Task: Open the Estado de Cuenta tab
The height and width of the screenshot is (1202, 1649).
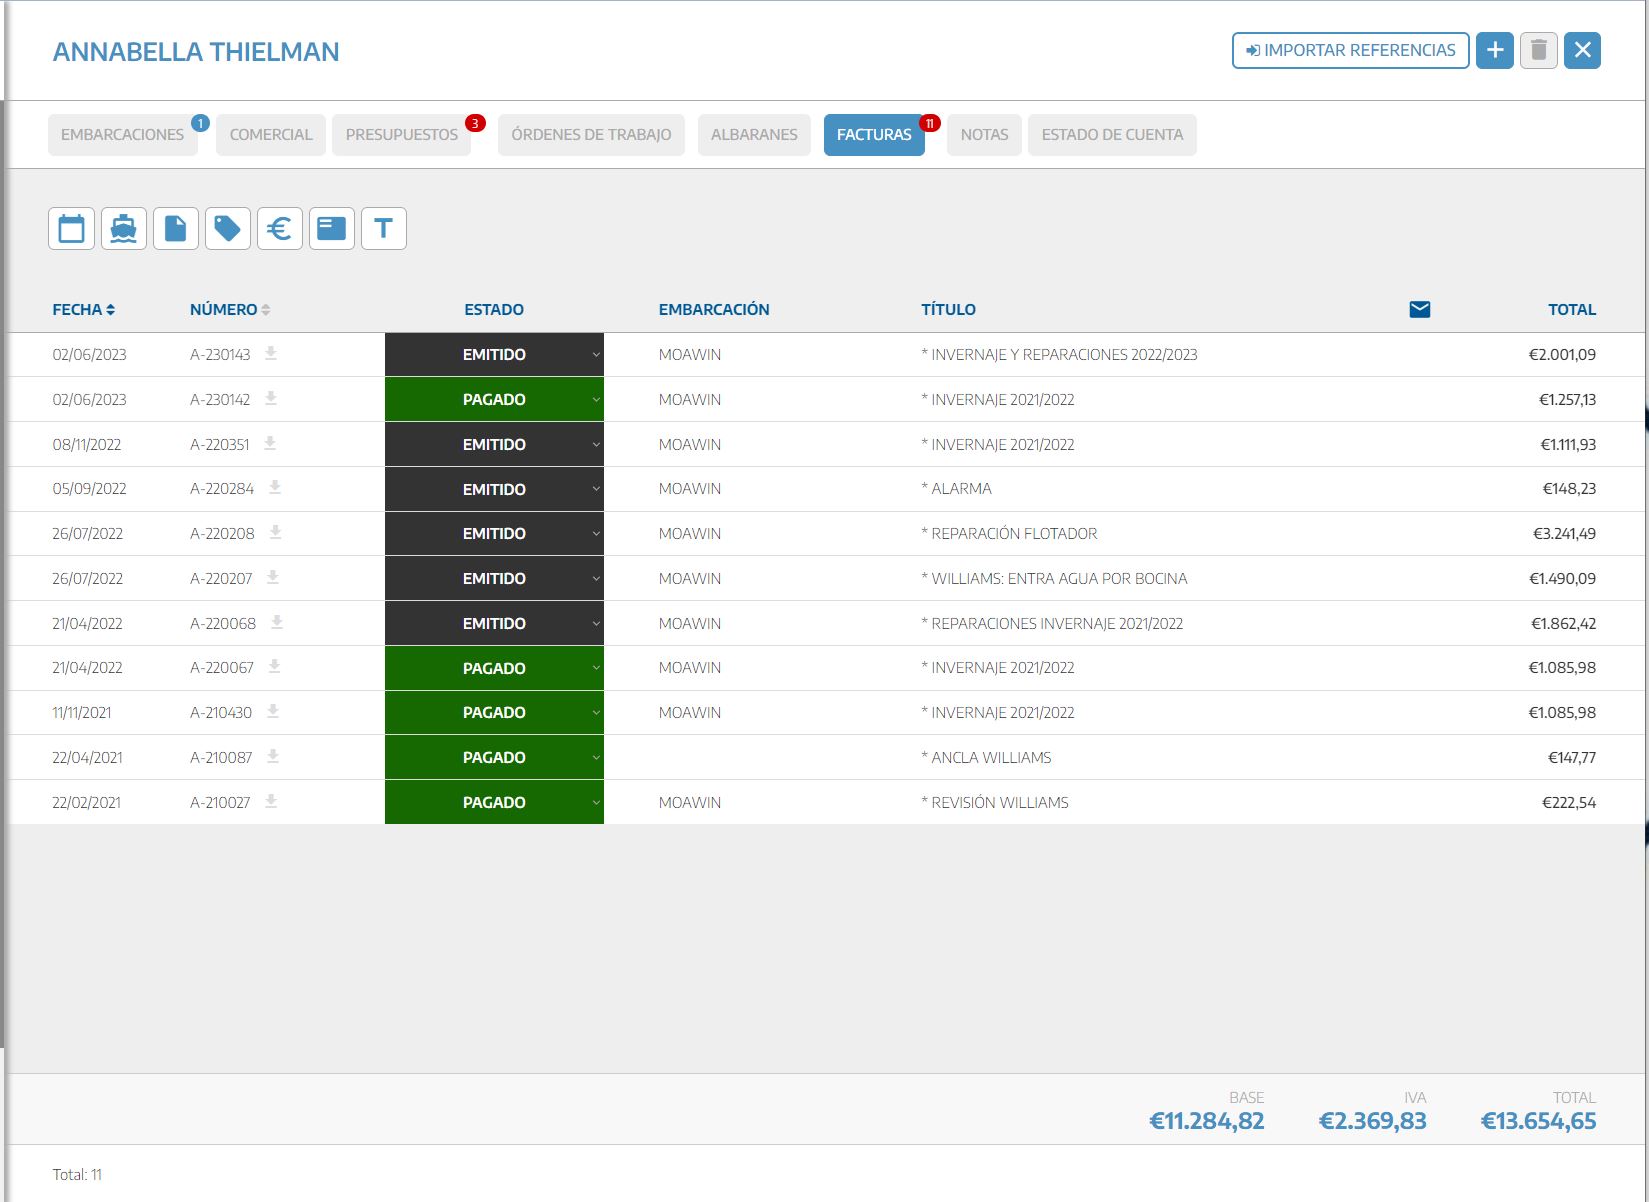Action: pyautogui.click(x=1111, y=135)
